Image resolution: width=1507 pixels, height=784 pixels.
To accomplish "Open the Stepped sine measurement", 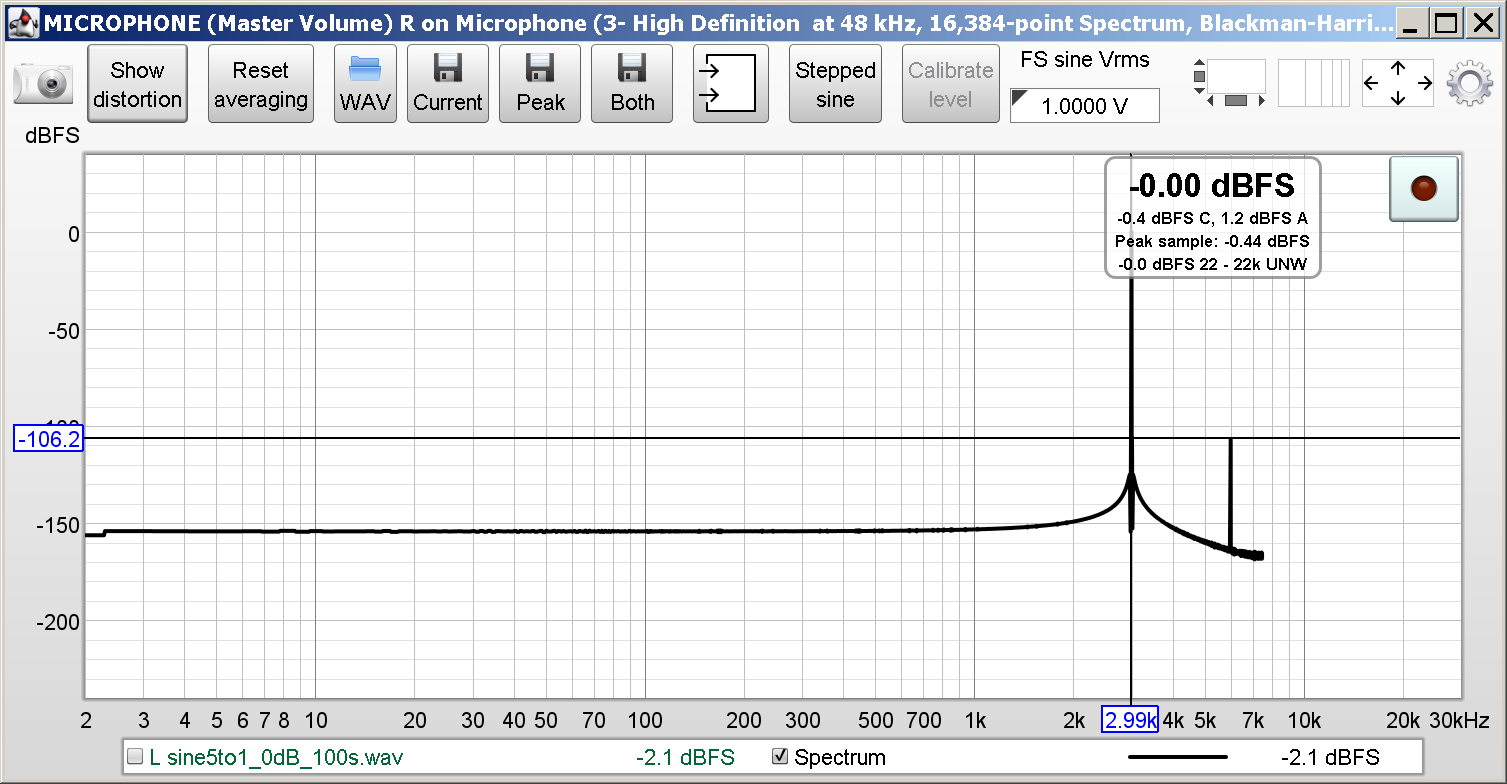I will pos(835,84).
